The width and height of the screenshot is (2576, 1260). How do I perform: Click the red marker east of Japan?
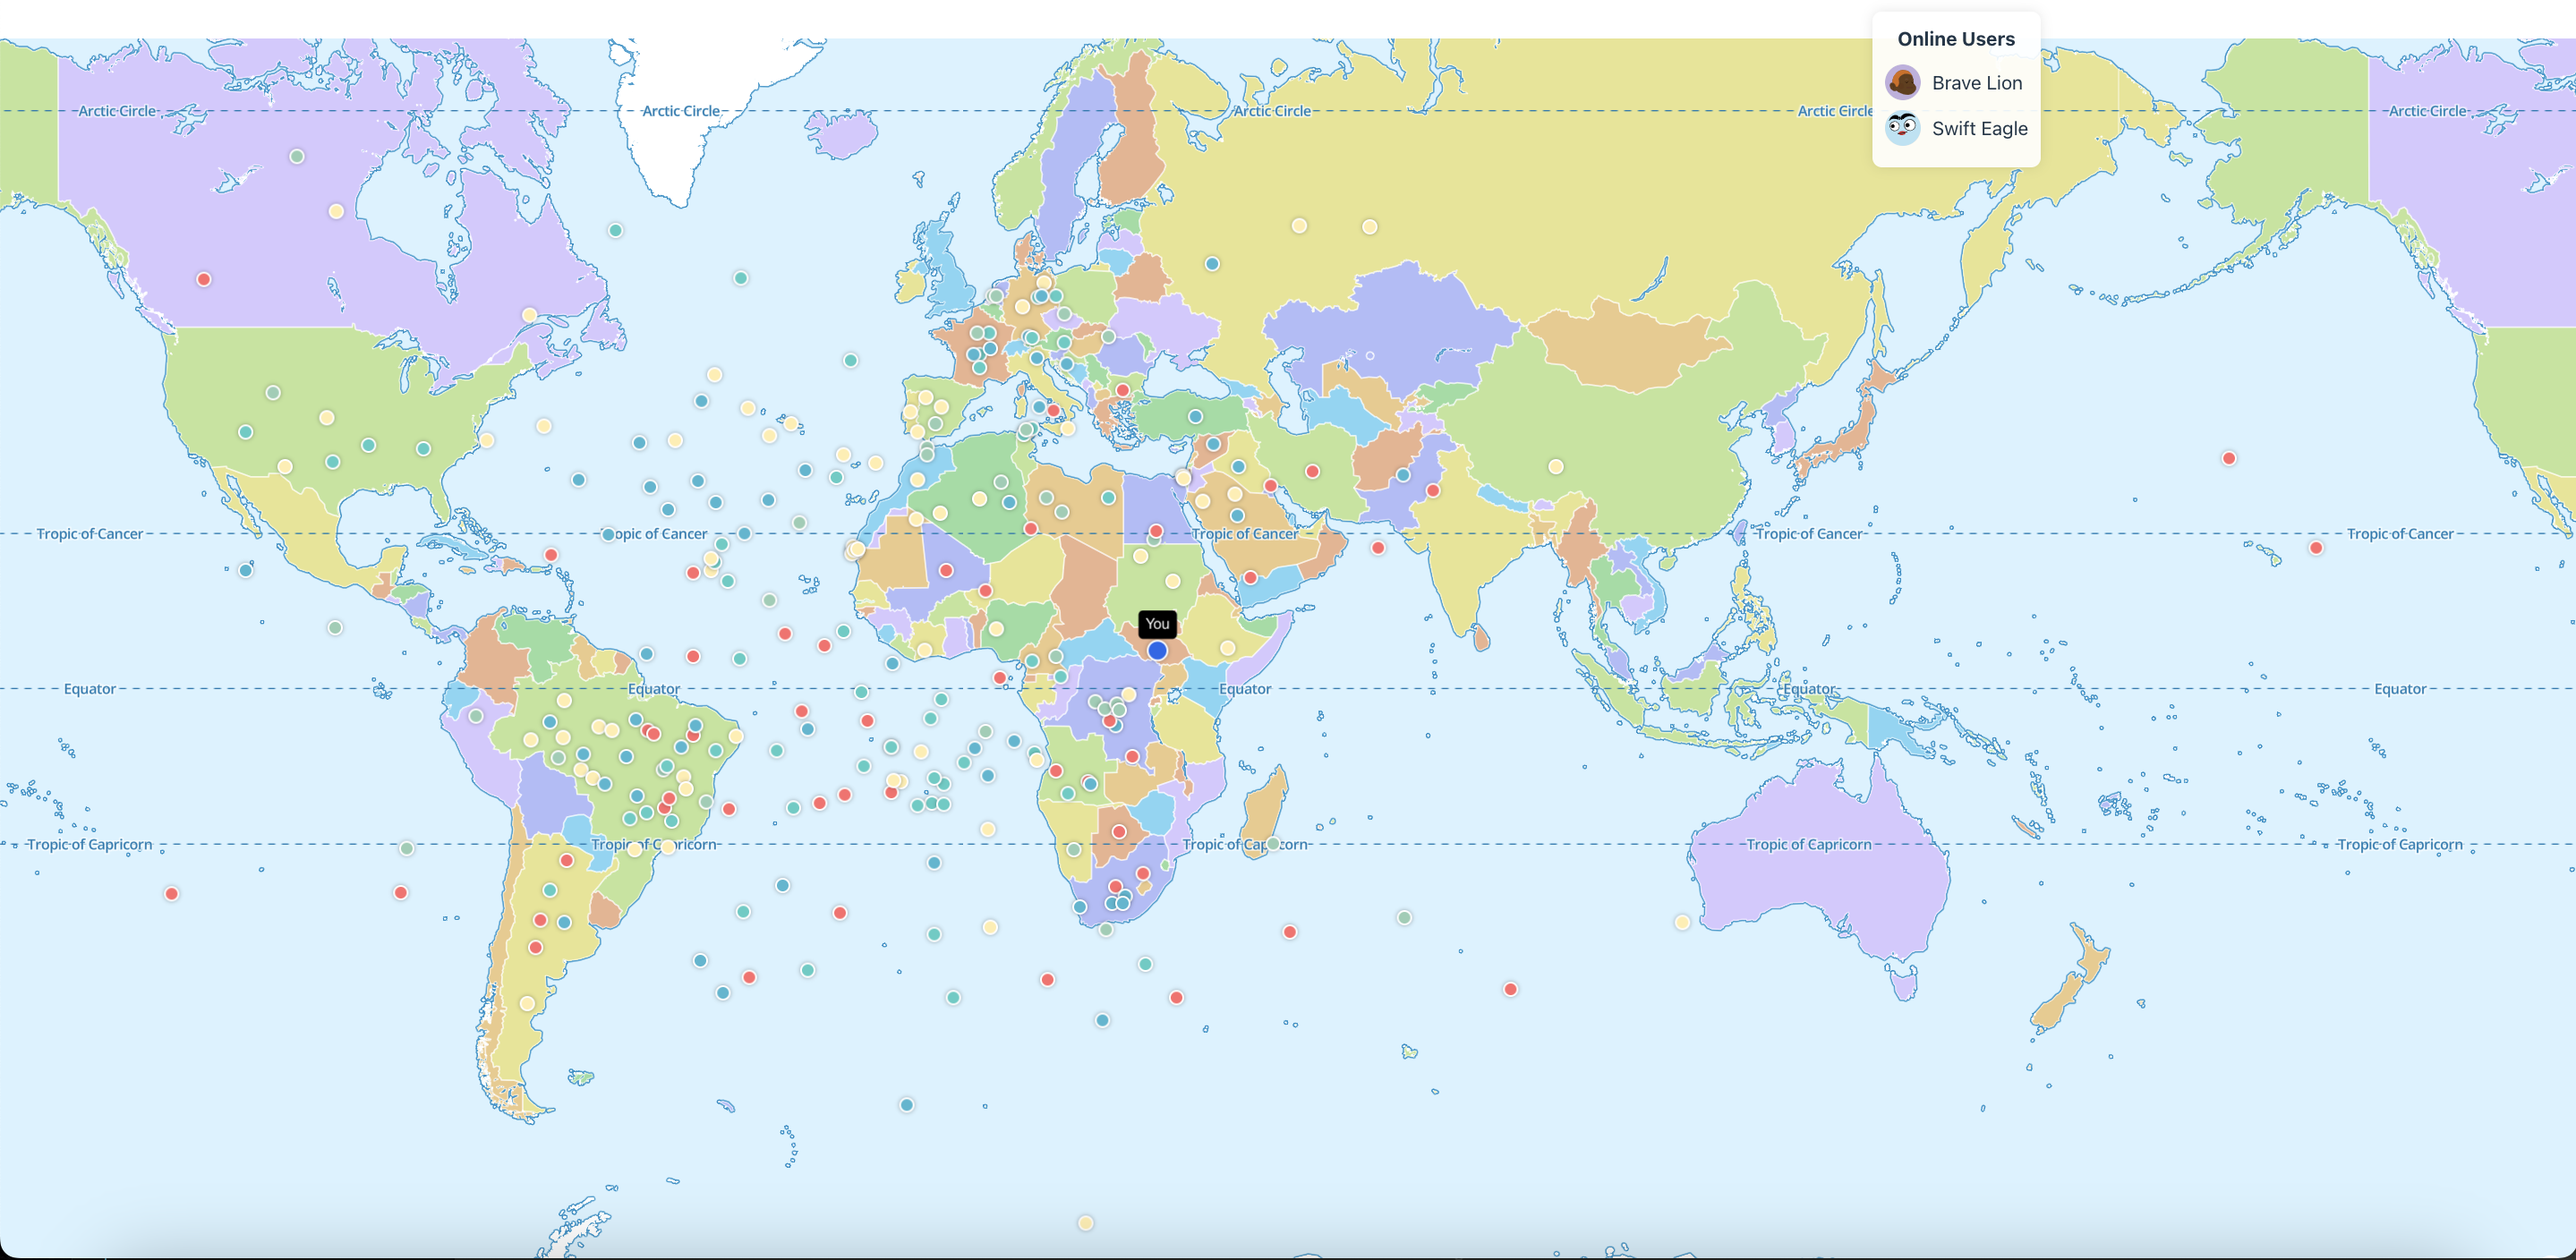pyautogui.click(x=2229, y=459)
